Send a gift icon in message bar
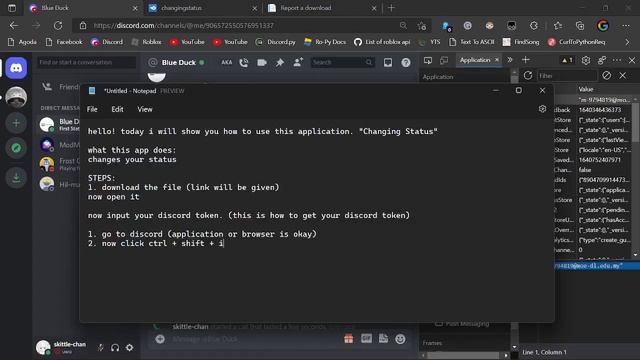Screen dimensions: 640x360 [x=348, y=338]
